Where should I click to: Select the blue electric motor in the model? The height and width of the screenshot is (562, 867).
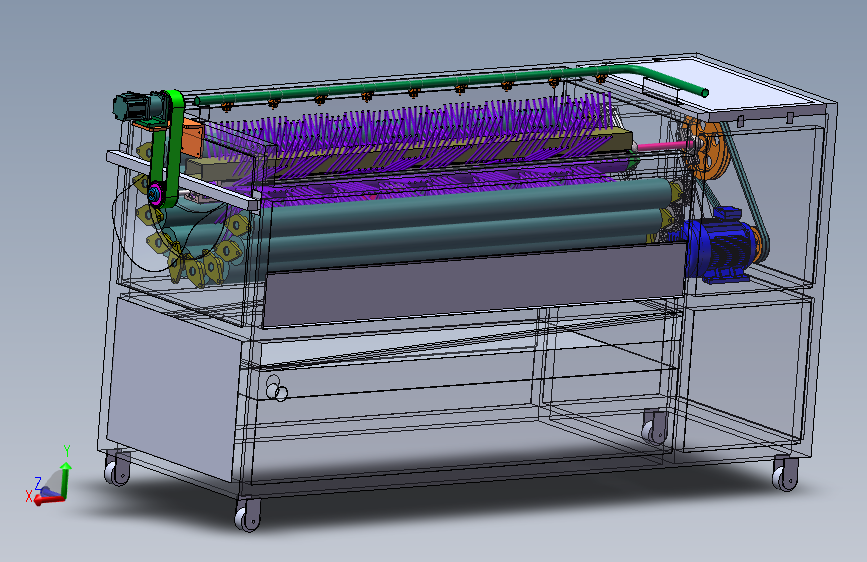click(719, 246)
